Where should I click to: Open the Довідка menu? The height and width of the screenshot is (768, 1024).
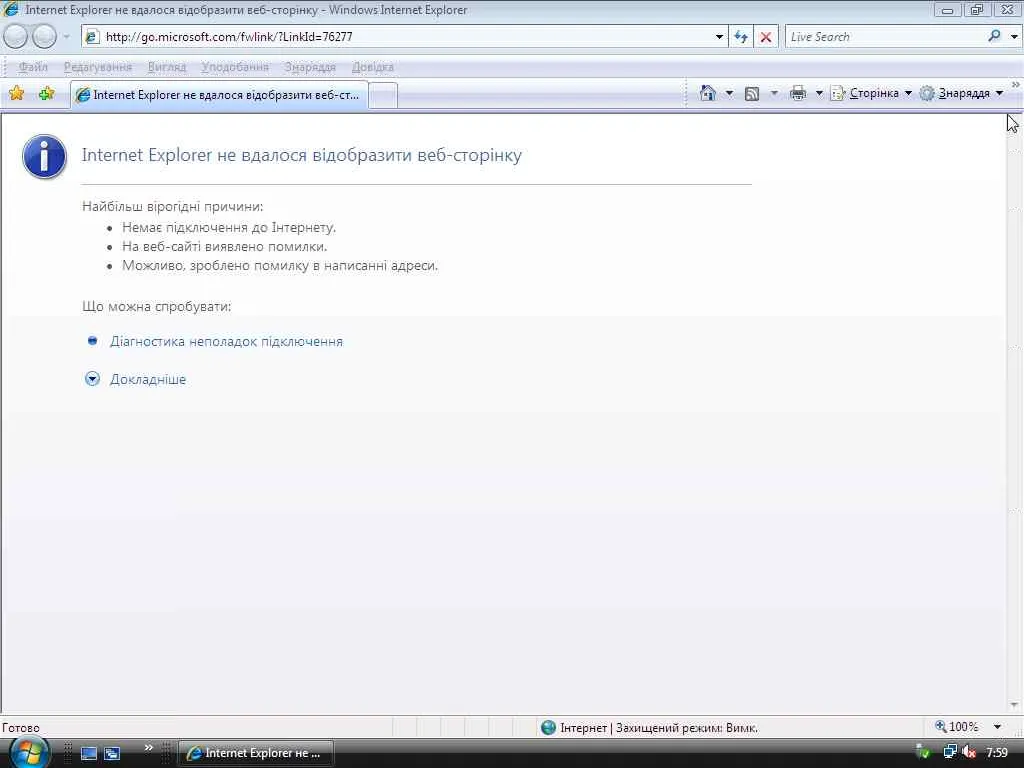[372, 67]
